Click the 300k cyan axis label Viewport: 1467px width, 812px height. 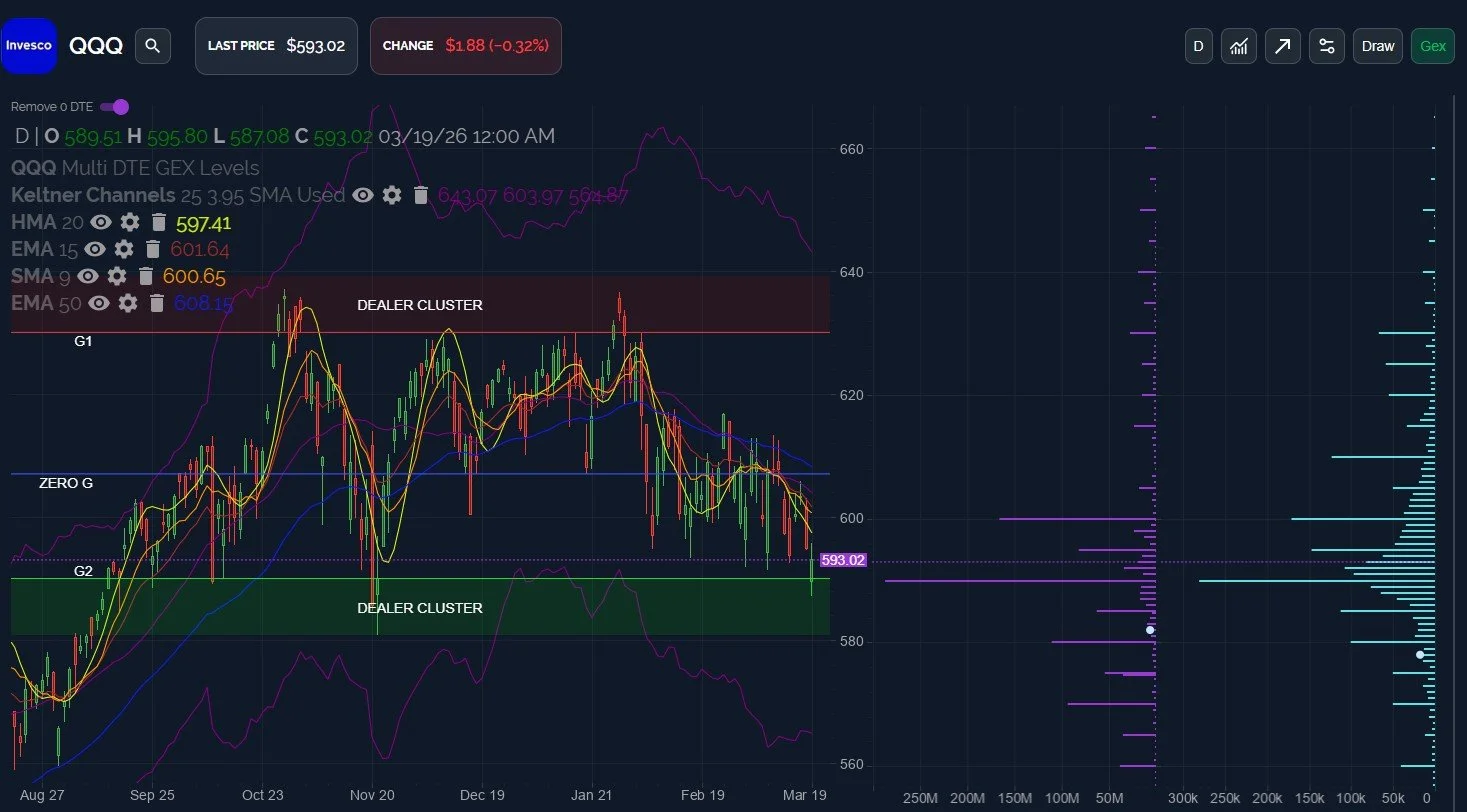click(1183, 799)
